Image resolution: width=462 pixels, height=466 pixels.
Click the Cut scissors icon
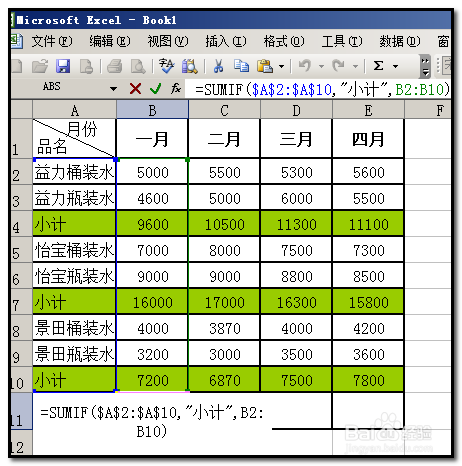(x=218, y=66)
